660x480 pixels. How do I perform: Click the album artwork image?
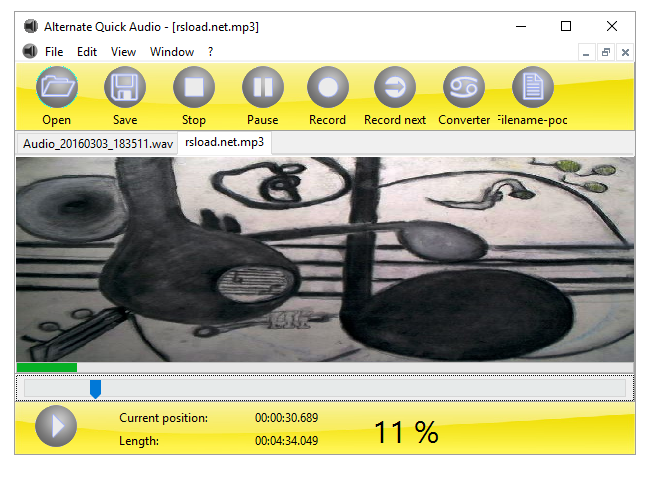click(325, 259)
